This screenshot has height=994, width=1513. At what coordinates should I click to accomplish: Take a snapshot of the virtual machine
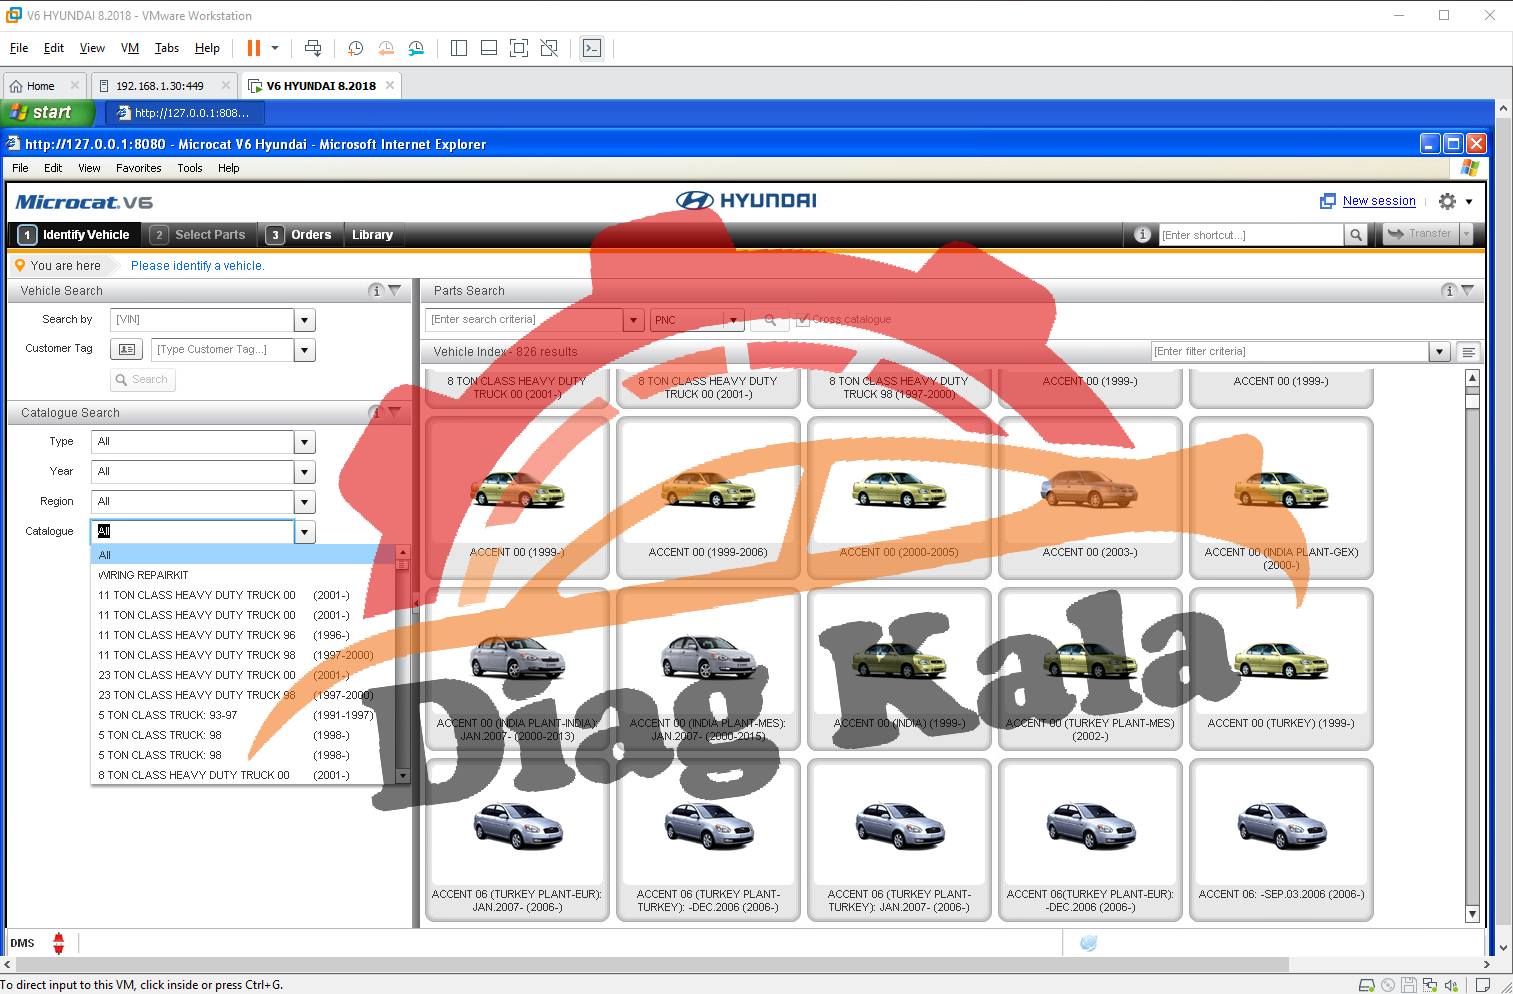(x=355, y=48)
